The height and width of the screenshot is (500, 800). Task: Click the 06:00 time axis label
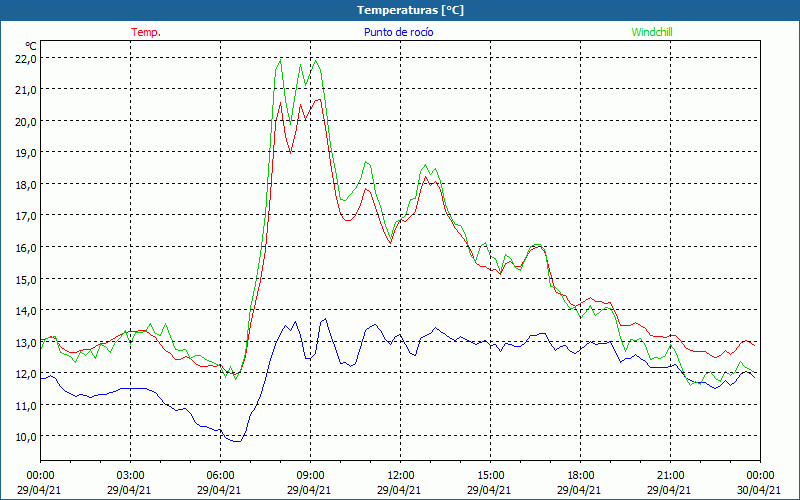click(220, 476)
